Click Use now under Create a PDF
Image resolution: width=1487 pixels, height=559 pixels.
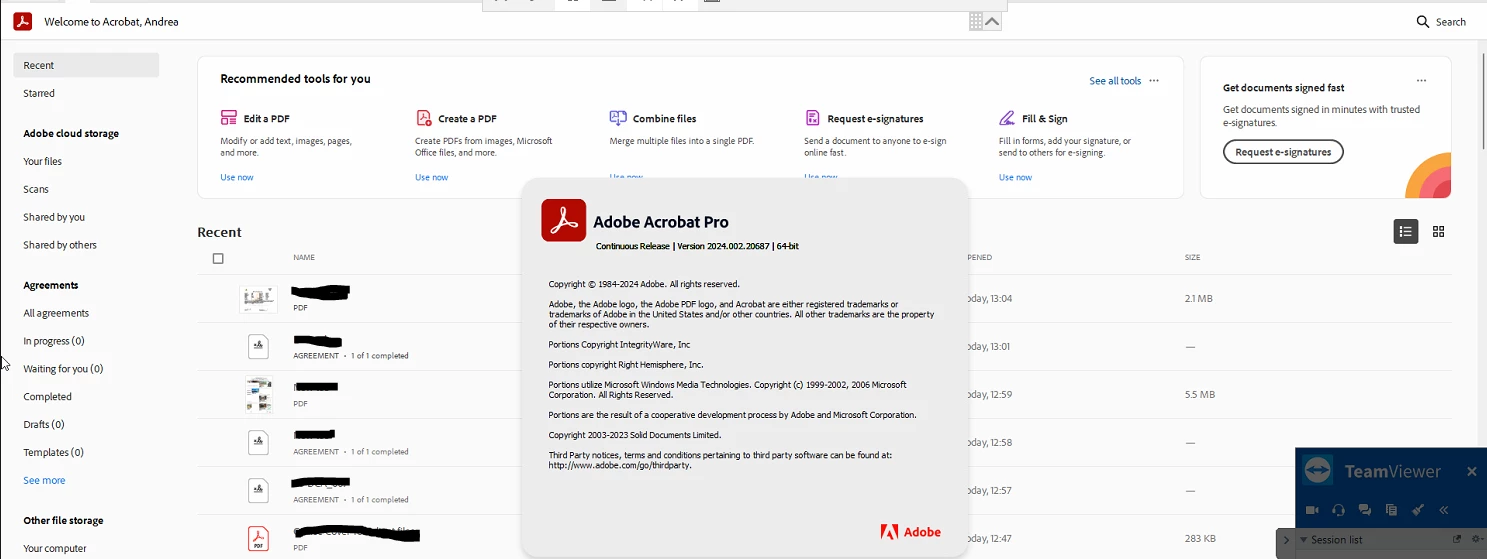(432, 177)
